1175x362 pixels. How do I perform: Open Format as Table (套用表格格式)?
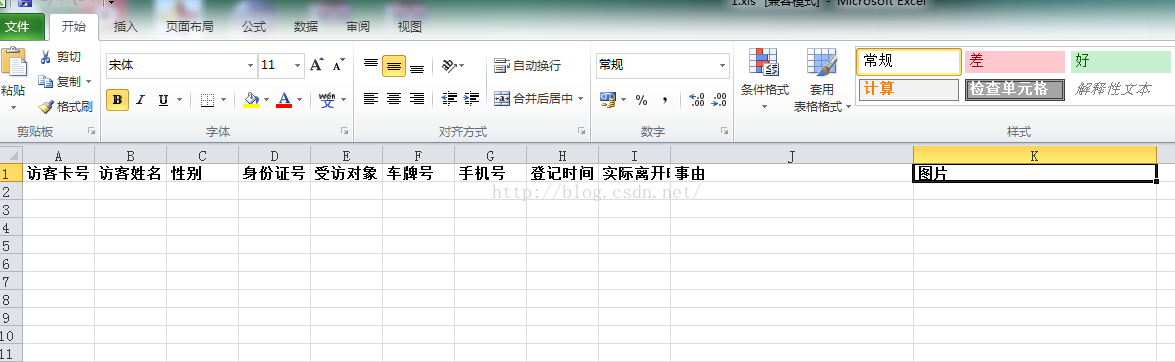tap(822, 79)
